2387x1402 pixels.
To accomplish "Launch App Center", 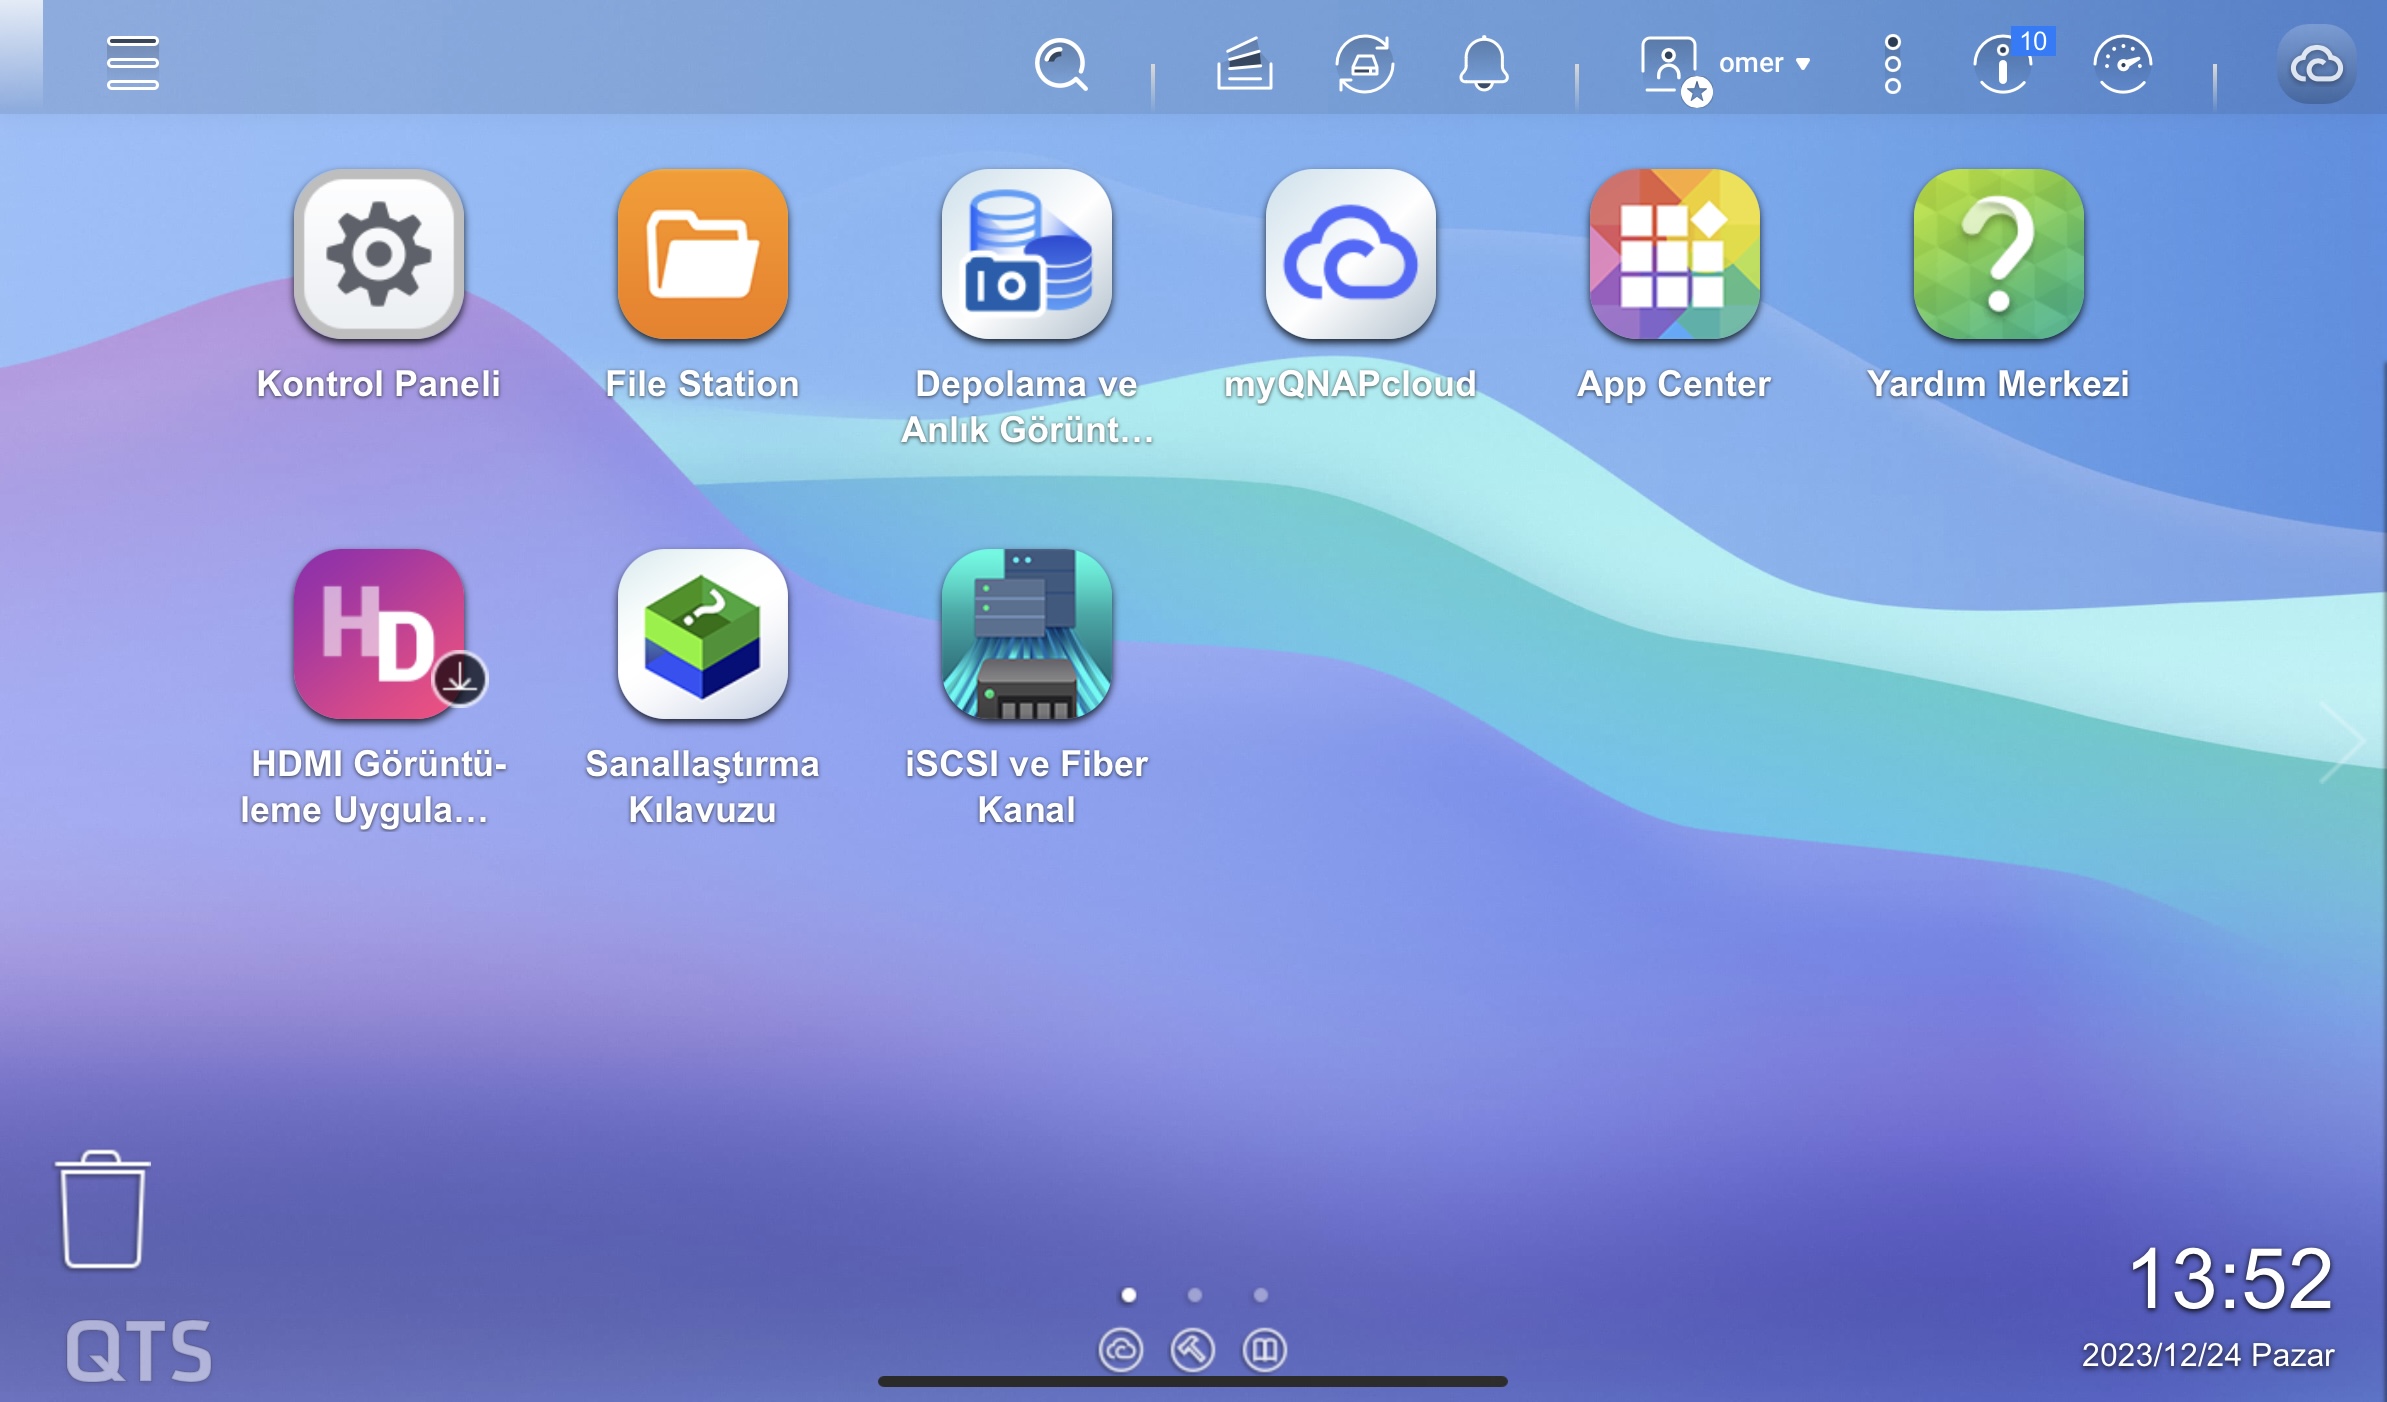I will (1675, 254).
